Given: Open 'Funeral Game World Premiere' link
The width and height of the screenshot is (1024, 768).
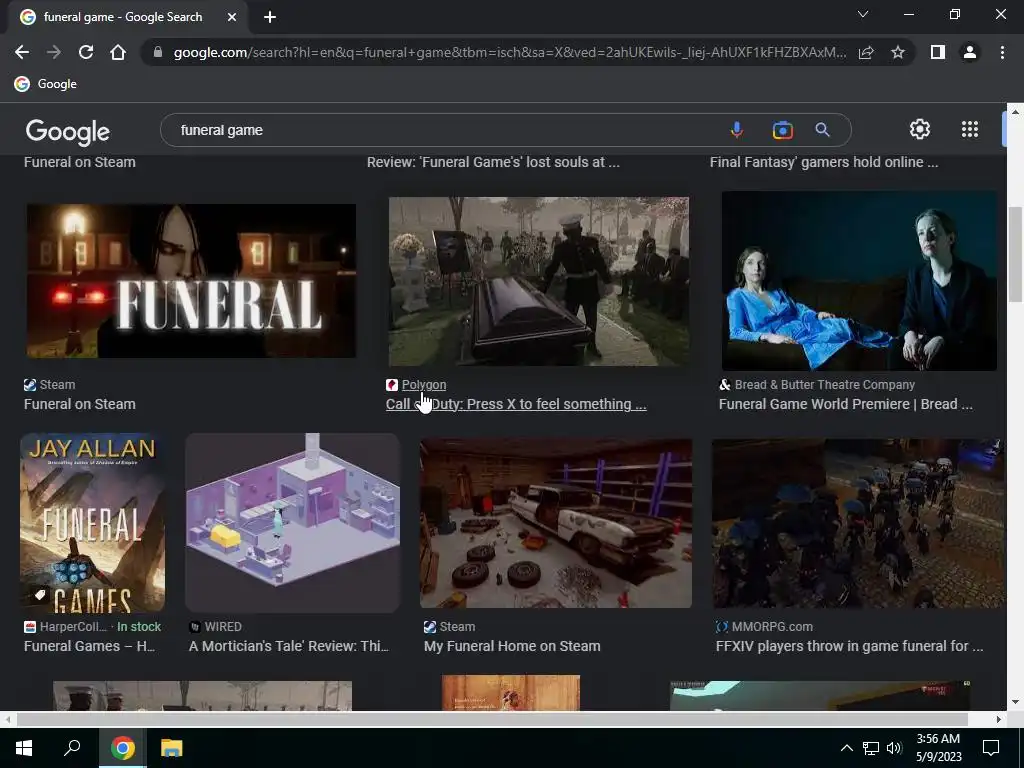Looking at the screenshot, I should 846,404.
